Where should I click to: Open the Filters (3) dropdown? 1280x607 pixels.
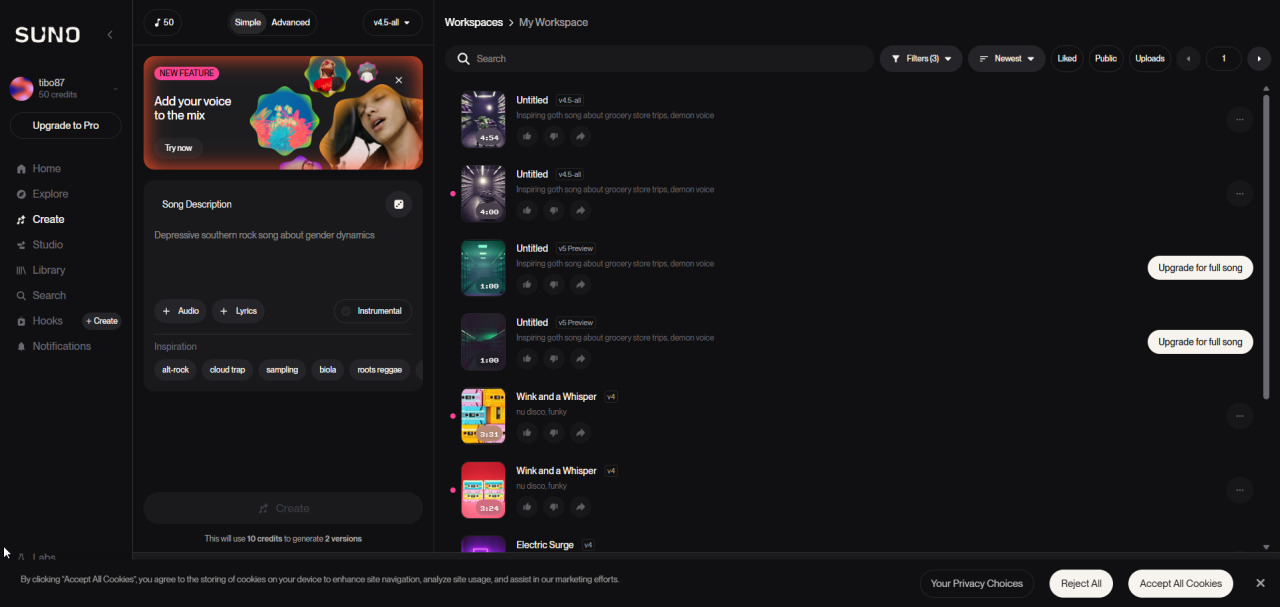[x=921, y=59]
